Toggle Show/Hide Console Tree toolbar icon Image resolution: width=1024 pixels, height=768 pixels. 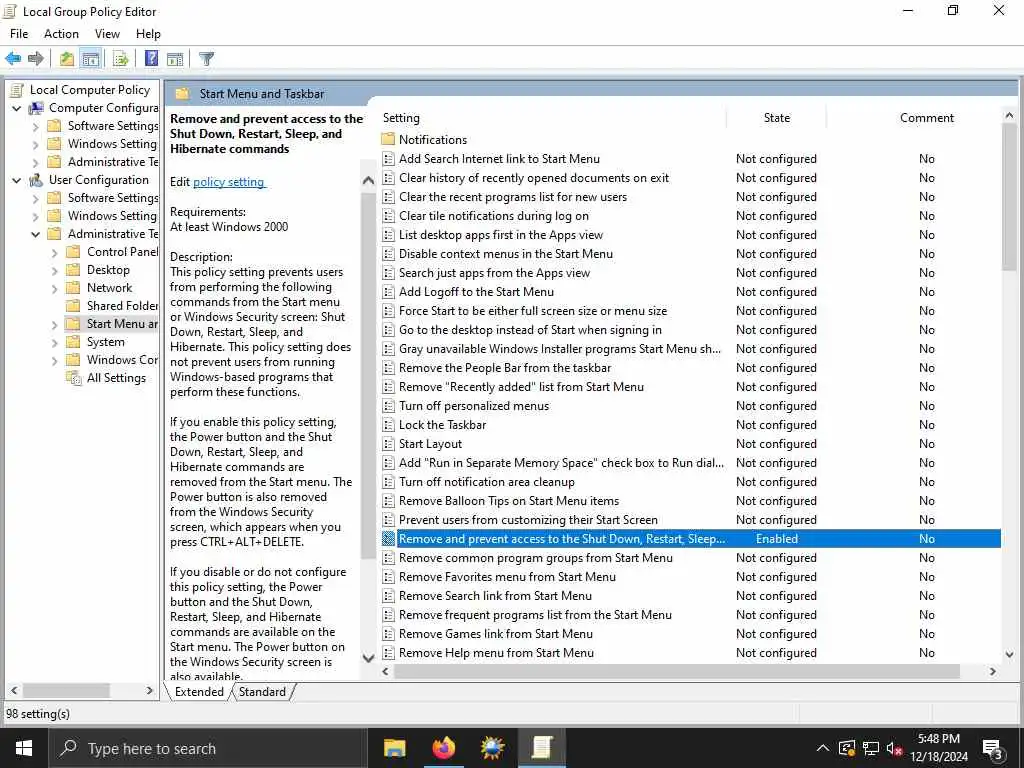coord(91,59)
